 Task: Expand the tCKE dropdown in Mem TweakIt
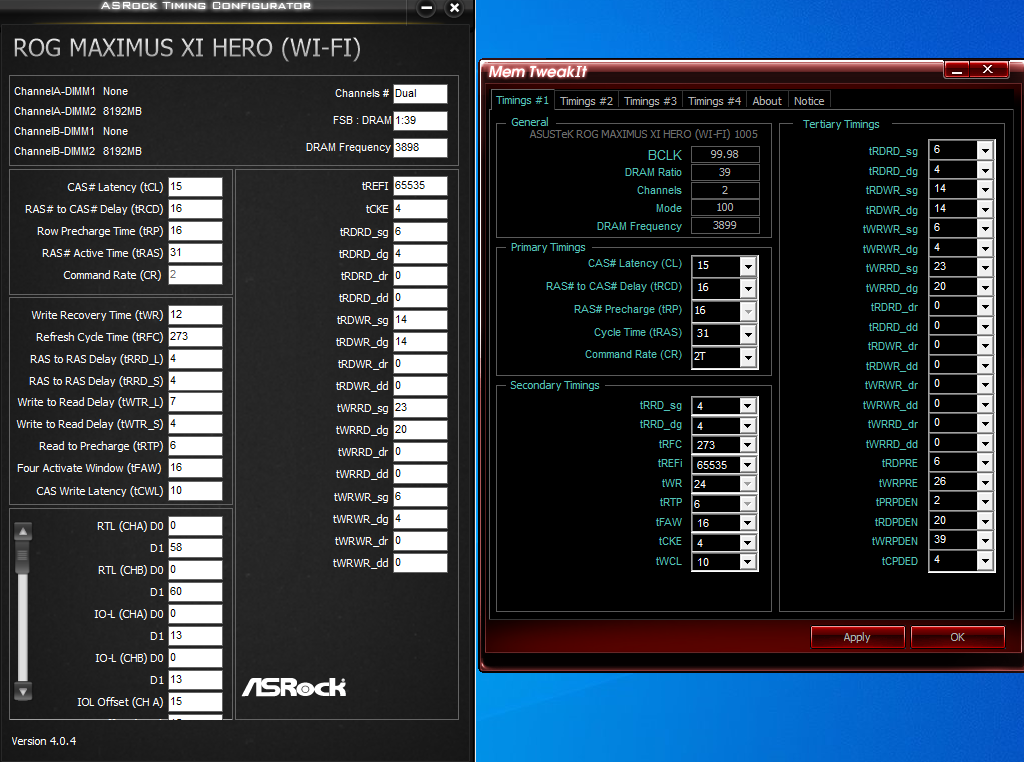(748, 543)
